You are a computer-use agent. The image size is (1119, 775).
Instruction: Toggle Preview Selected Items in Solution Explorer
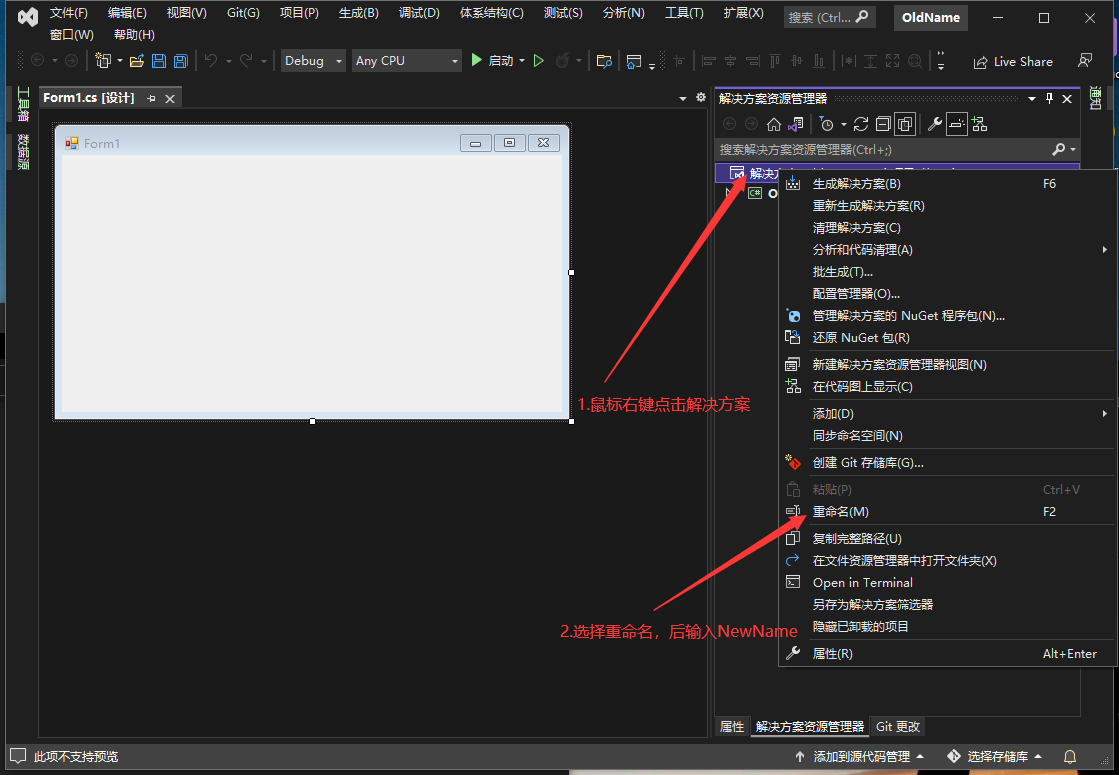coord(957,123)
